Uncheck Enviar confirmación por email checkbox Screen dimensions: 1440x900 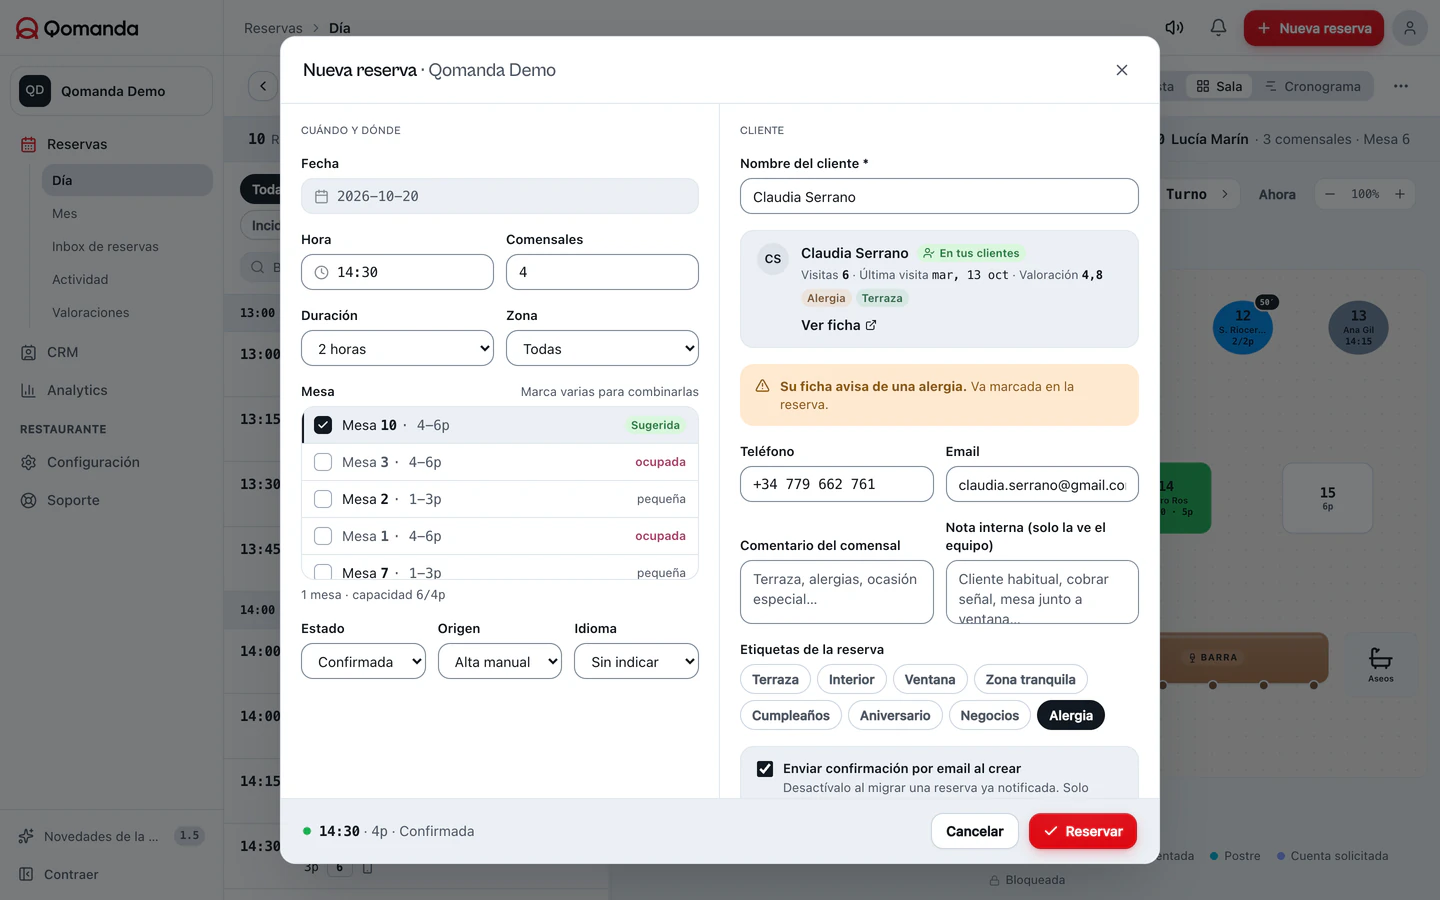click(765, 769)
